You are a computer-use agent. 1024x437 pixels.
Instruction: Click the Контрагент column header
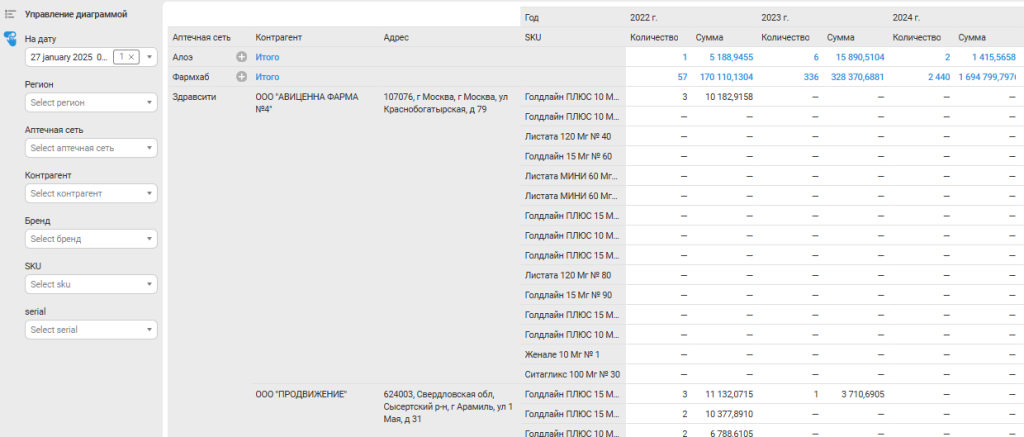click(x=279, y=38)
